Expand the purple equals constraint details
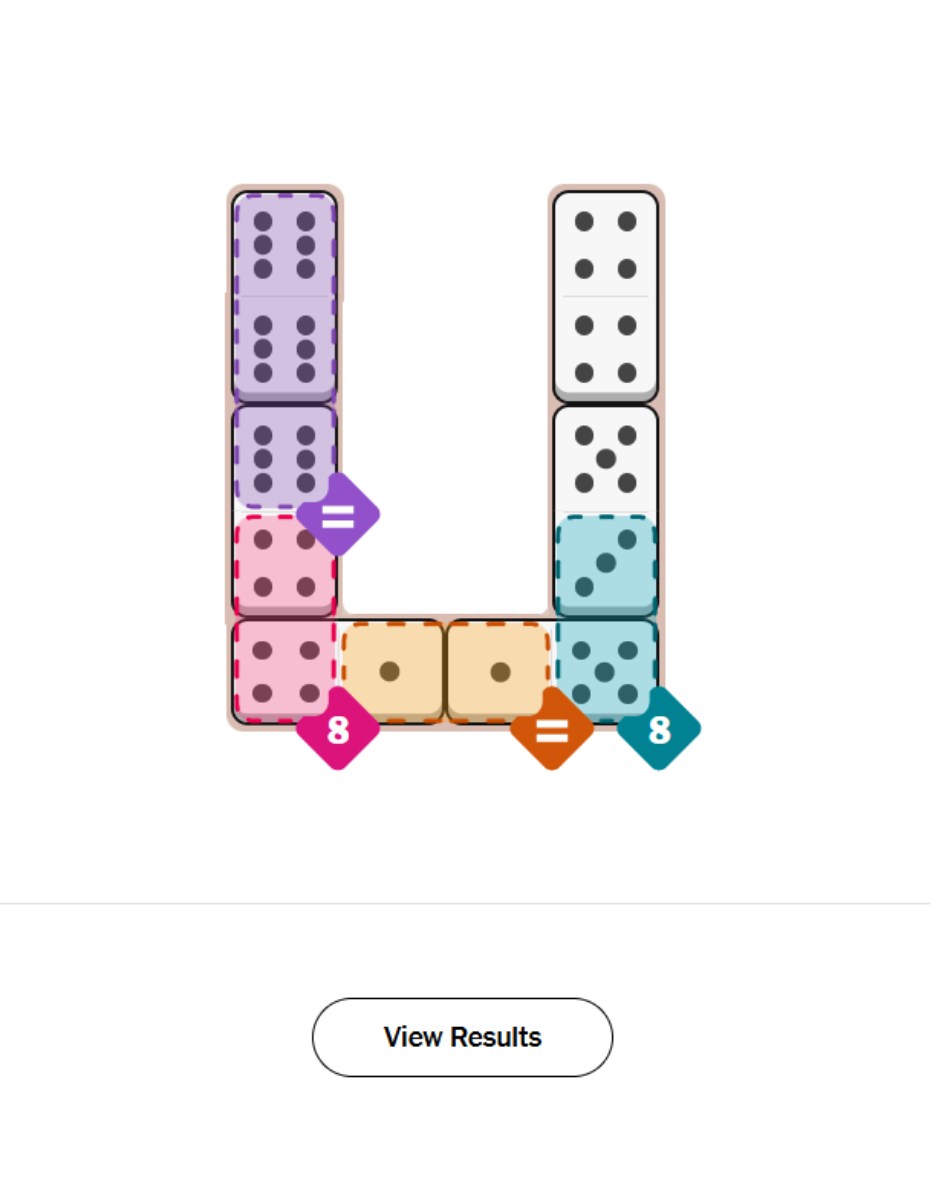930x1200 pixels. (340, 513)
